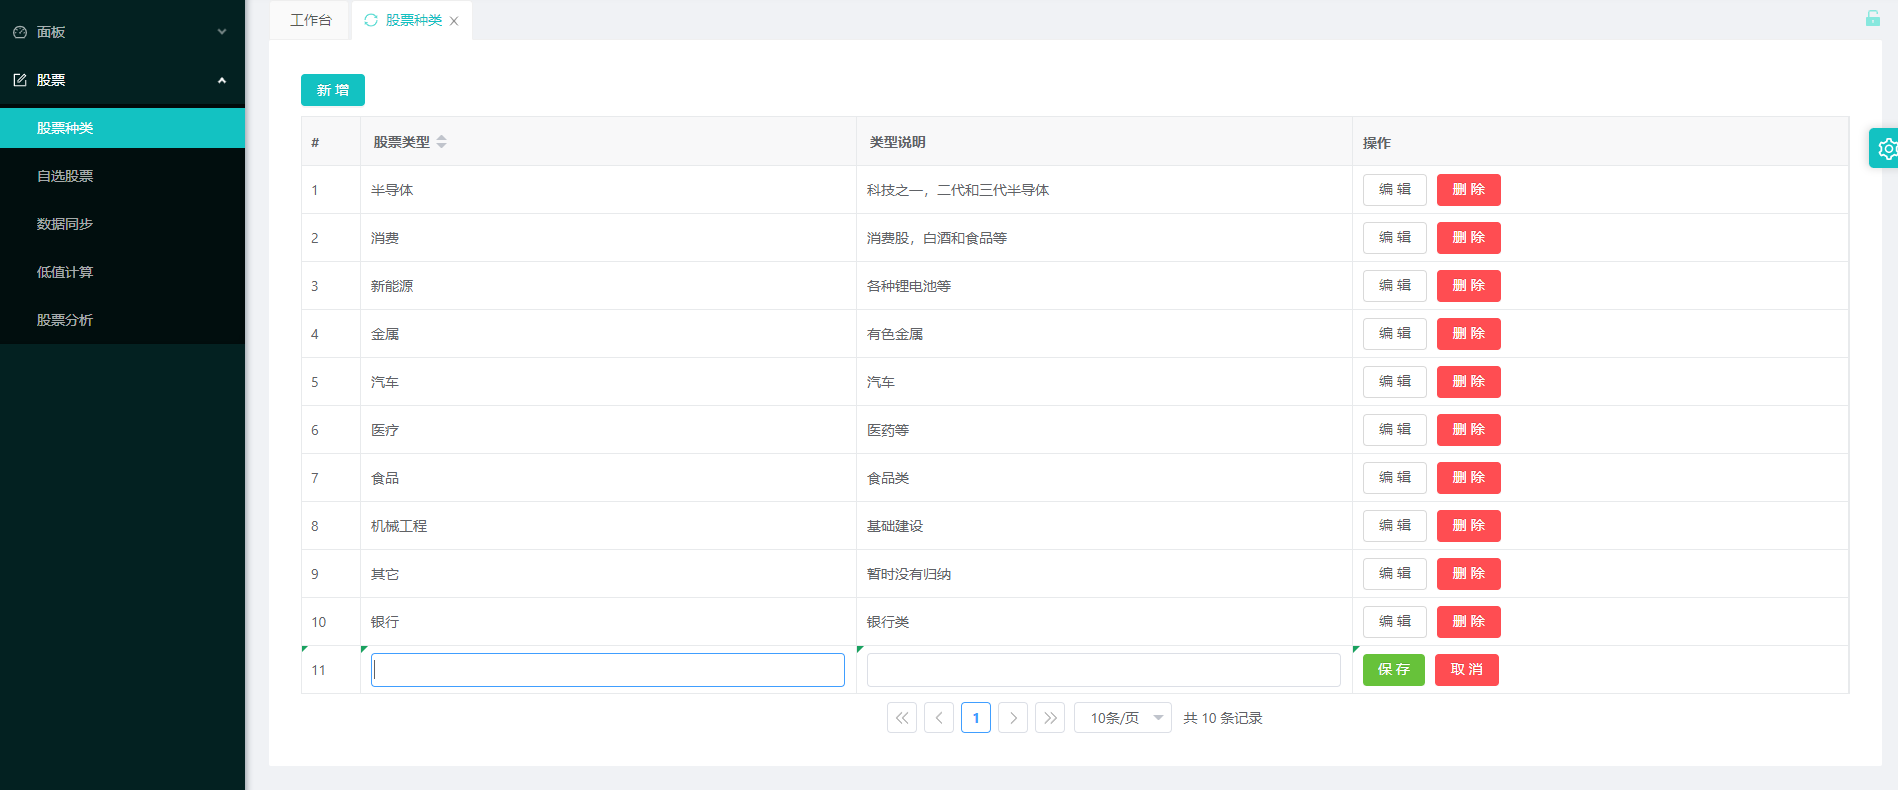Go to the last page
The height and width of the screenshot is (790, 1898).
tap(1050, 718)
